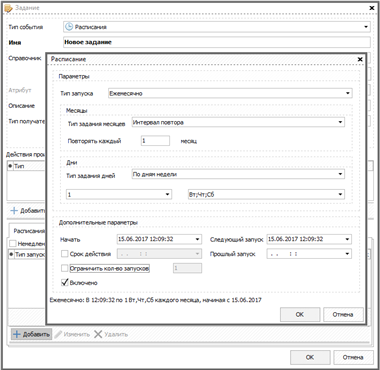The image size is (380, 370).
Task: Click the Изменить pencil button
Action: (72, 334)
